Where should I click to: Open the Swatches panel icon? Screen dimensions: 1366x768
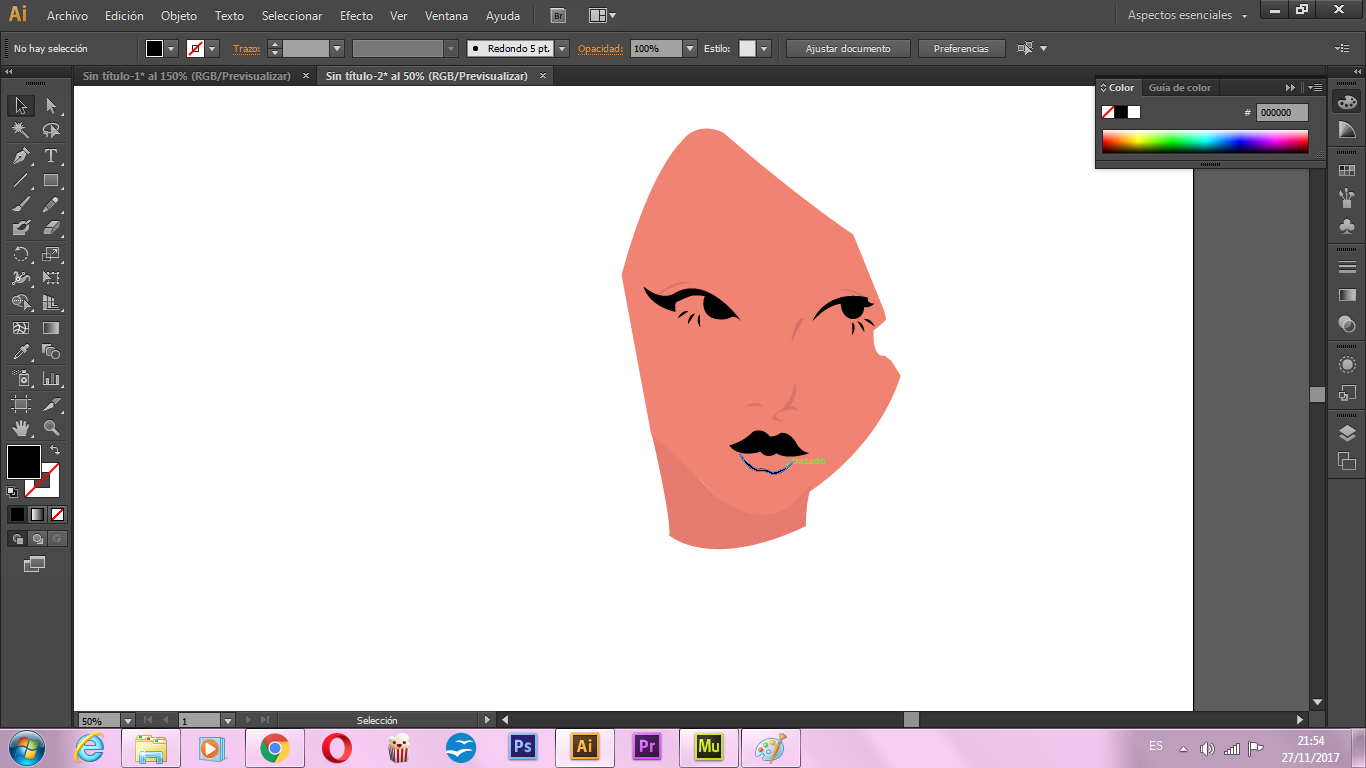1347,171
